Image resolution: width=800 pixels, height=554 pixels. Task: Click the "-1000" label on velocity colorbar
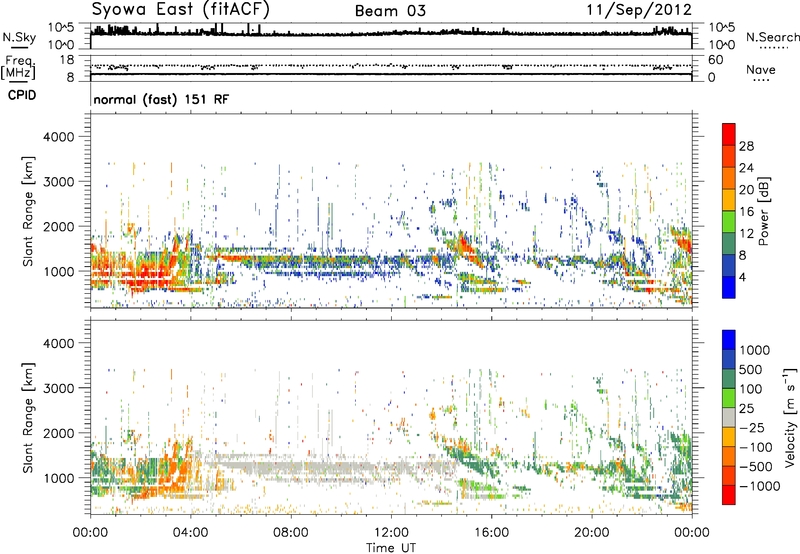coord(759,486)
